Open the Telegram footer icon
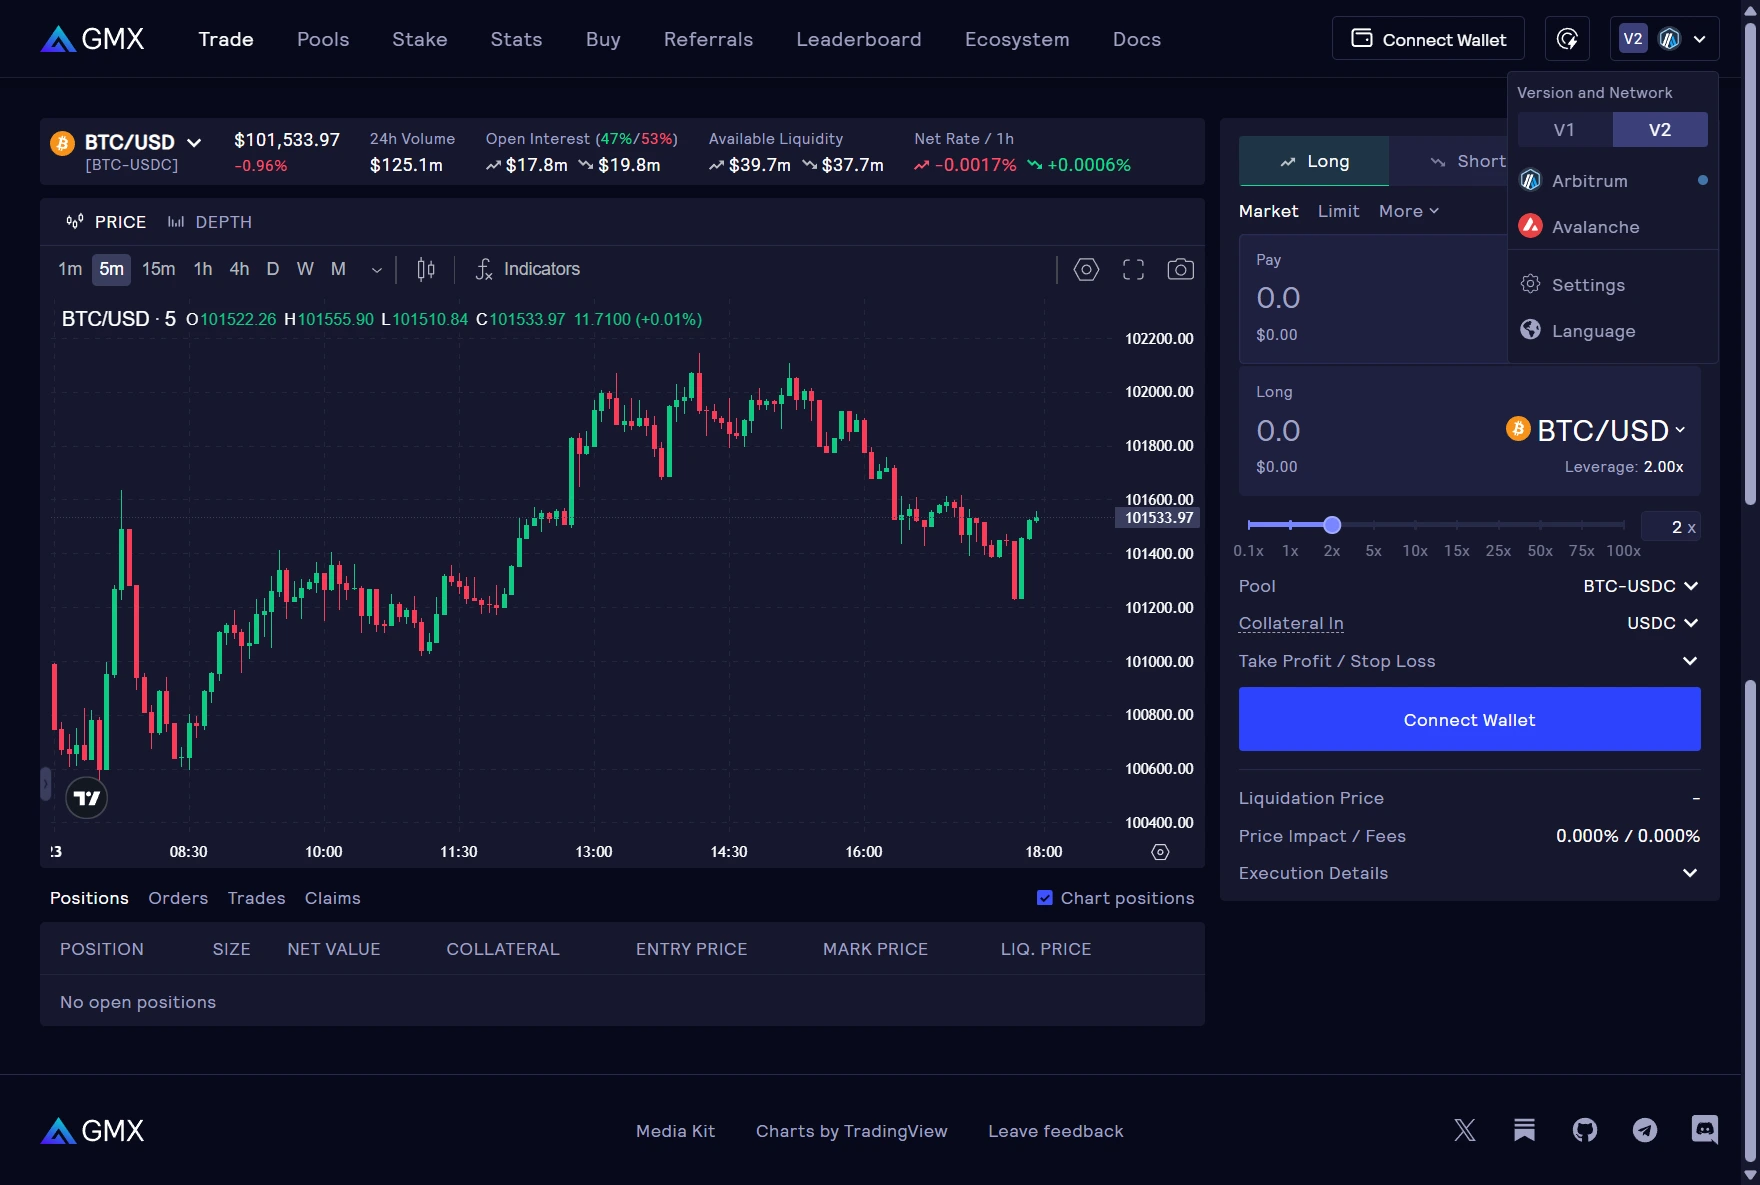 pos(1645,1130)
